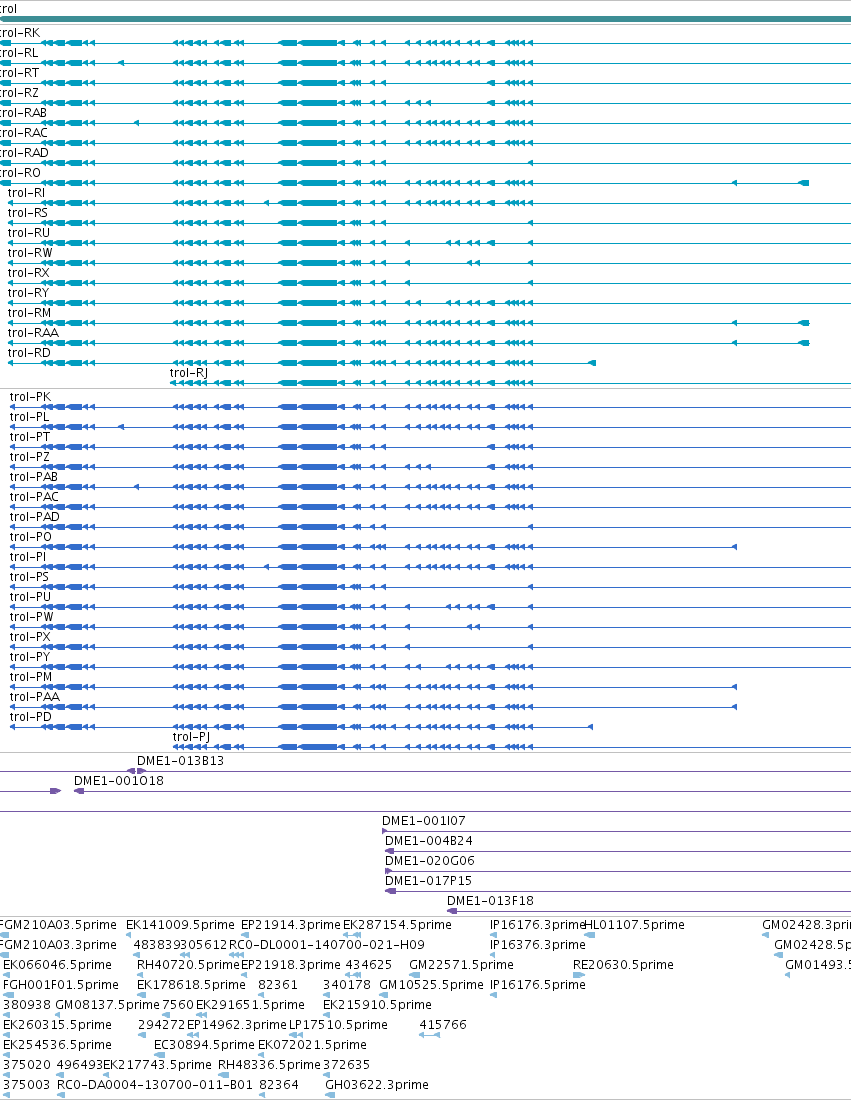Viewport: 851px width, 1100px height.
Task: Select transcript label trol-RAC
Action: (x=24, y=133)
